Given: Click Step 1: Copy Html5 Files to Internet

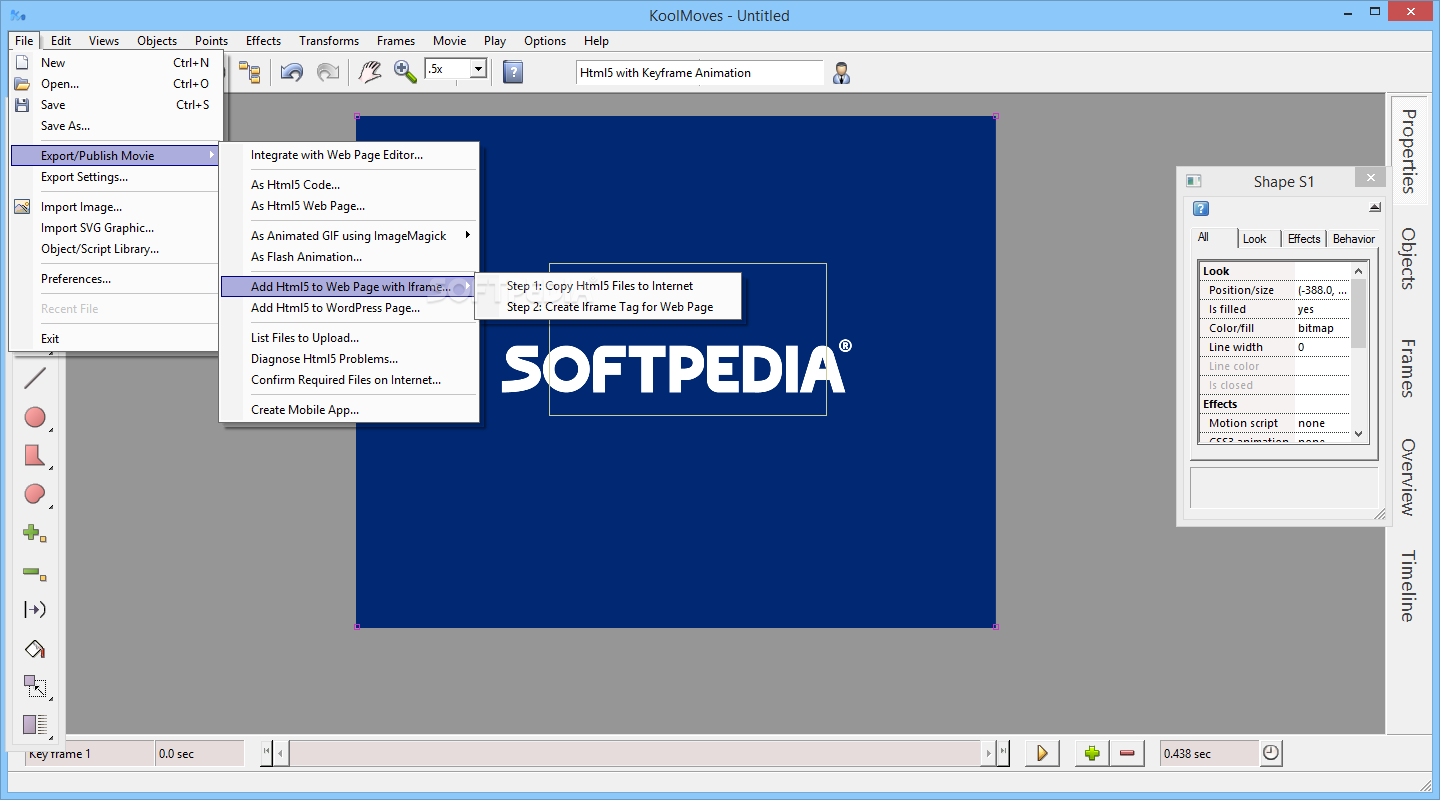Looking at the screenshot, I should coord(608,286).
